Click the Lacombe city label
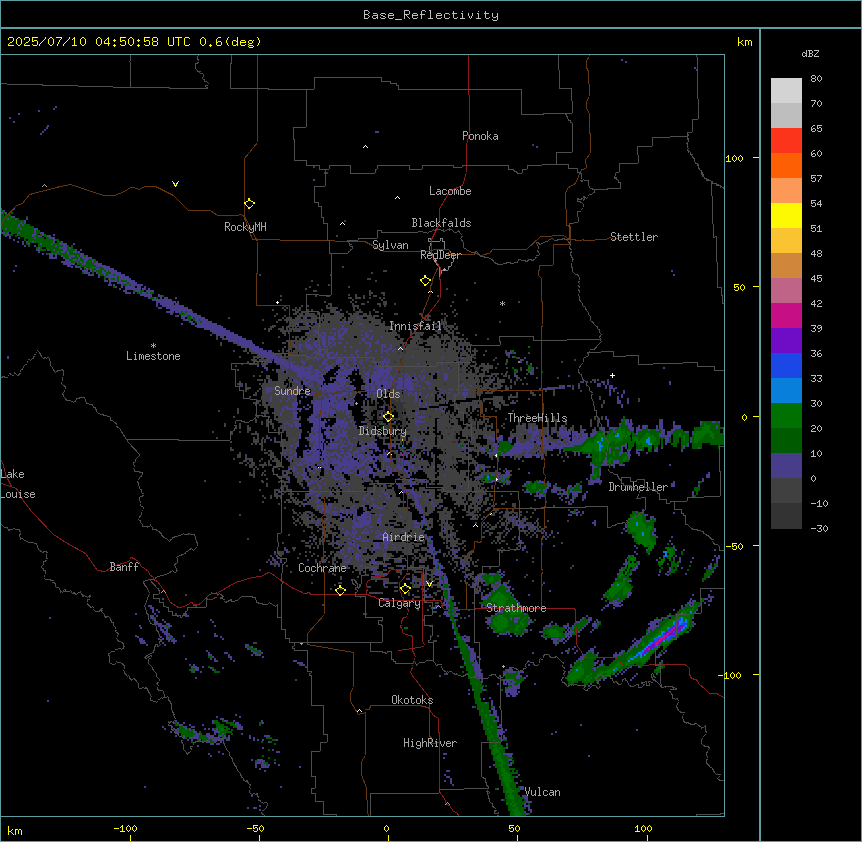Viewport: 862px width, 842px height. 450,191
